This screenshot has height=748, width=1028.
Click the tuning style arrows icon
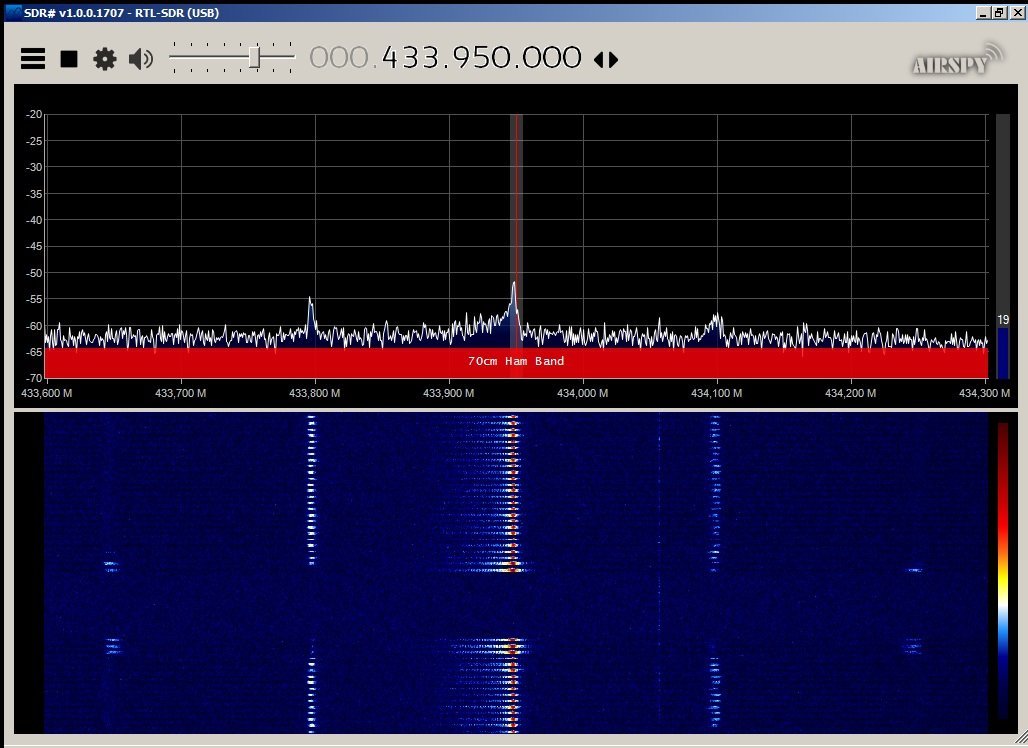[x=606, y=60]
